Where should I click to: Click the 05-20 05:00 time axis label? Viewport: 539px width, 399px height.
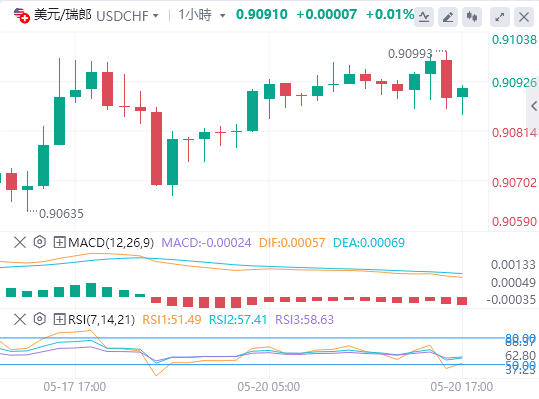[x=268, y=387]
